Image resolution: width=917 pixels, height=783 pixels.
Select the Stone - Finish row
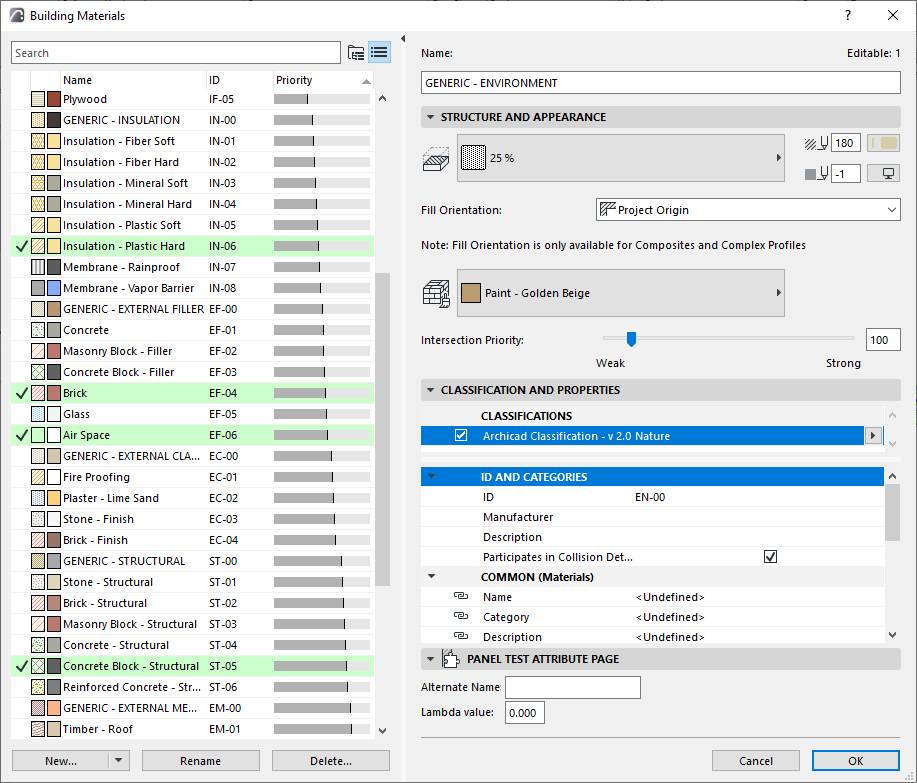(x=192, y=519)
